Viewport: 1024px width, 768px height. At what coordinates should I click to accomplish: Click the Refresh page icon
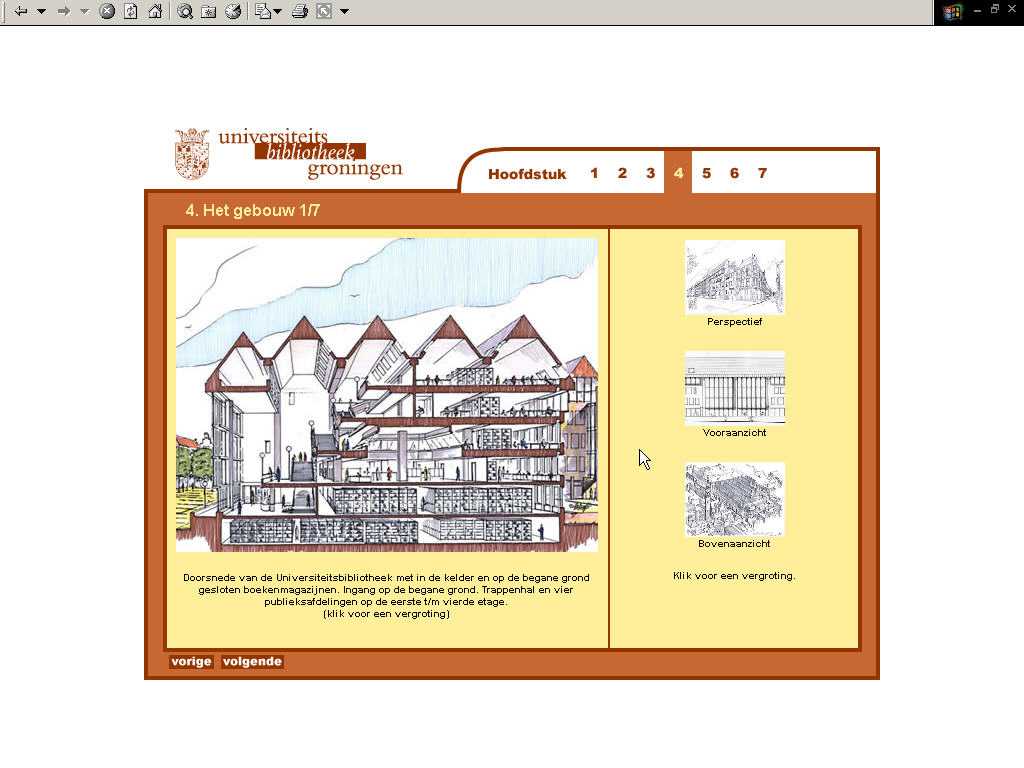[131, 11]
